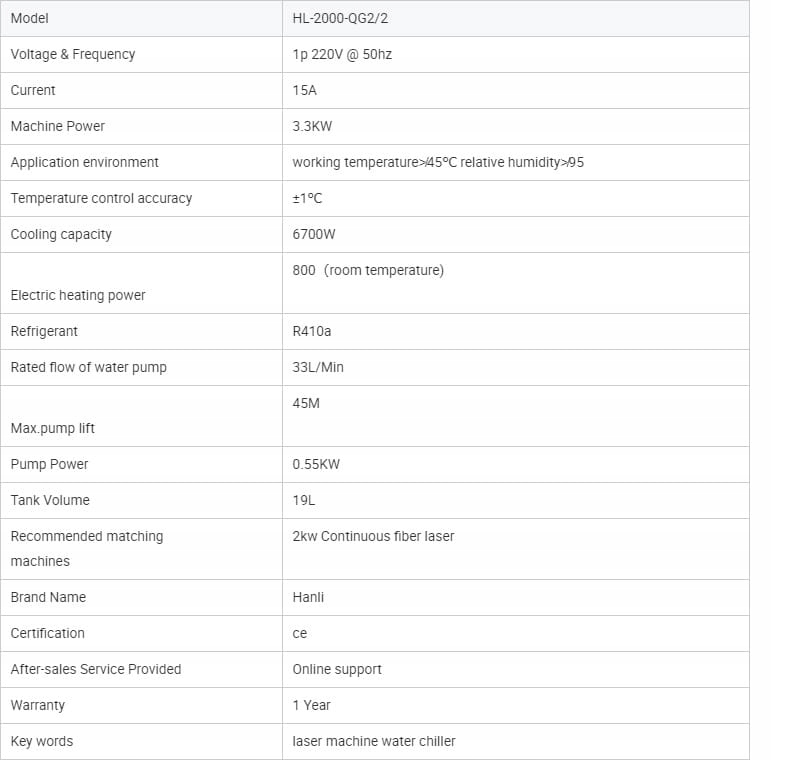Image resolution: width=791 pixels, height=760 pixels.
Task: Select the laser machine water chiller keywords
Action: pos(374,741)
